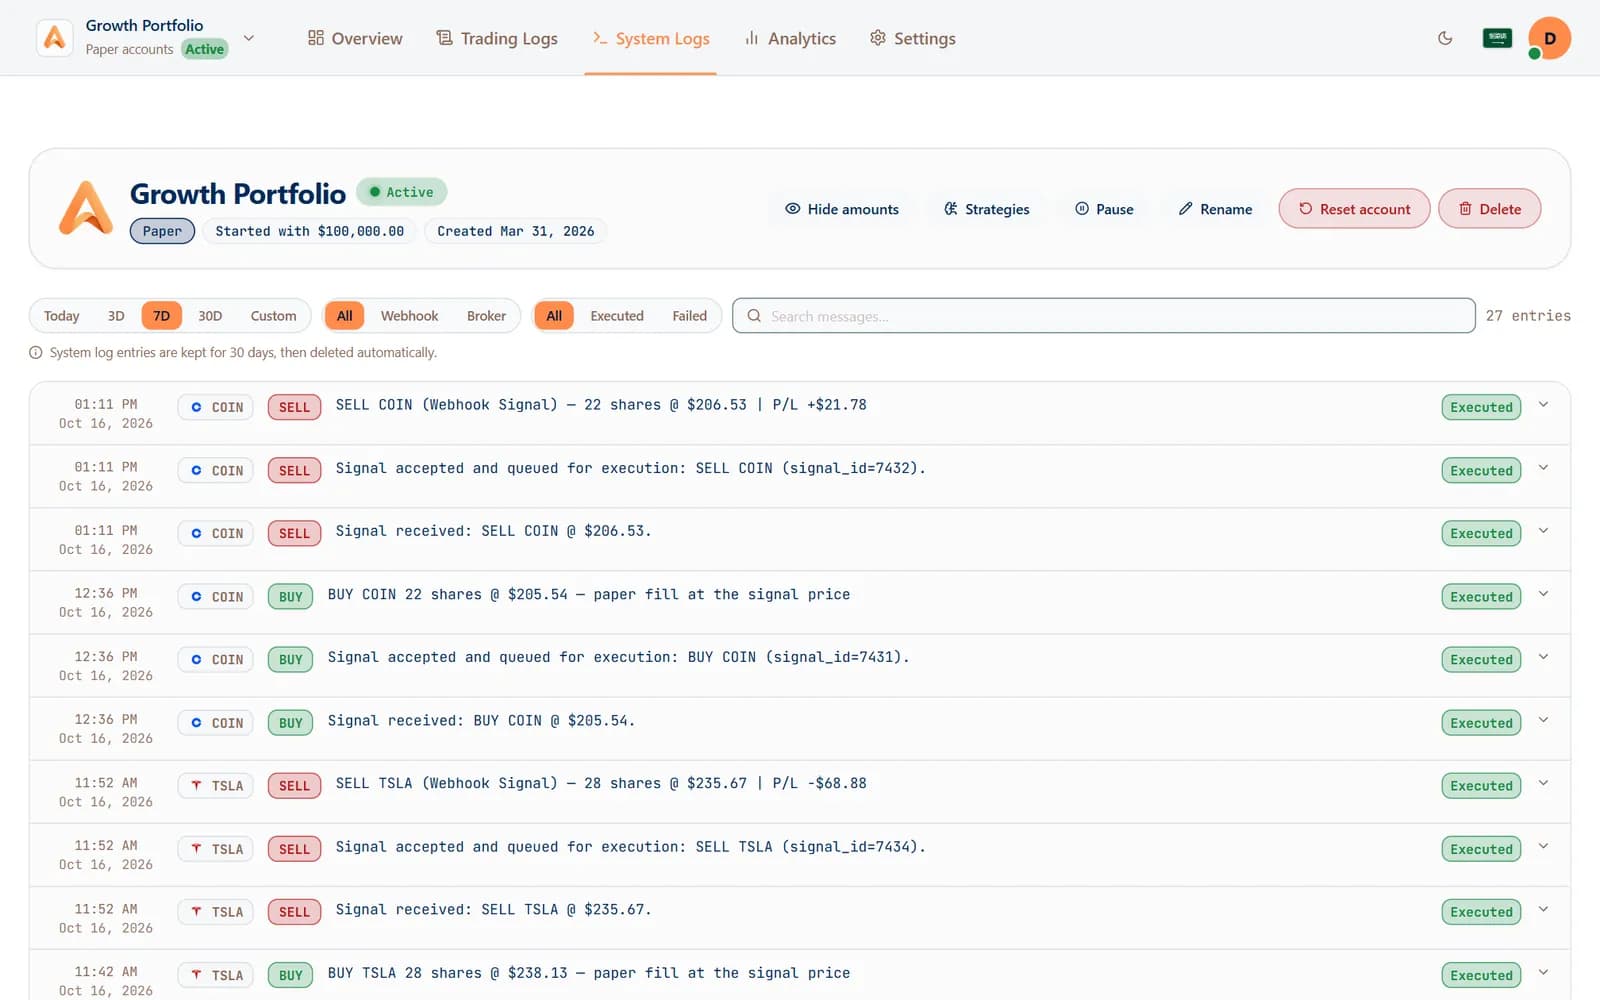The width and height of the screenshot is (1600, 1000).
Task: Click the large Growth Portfolio logo
Action: pyautogui.click(x=86, y=208)
